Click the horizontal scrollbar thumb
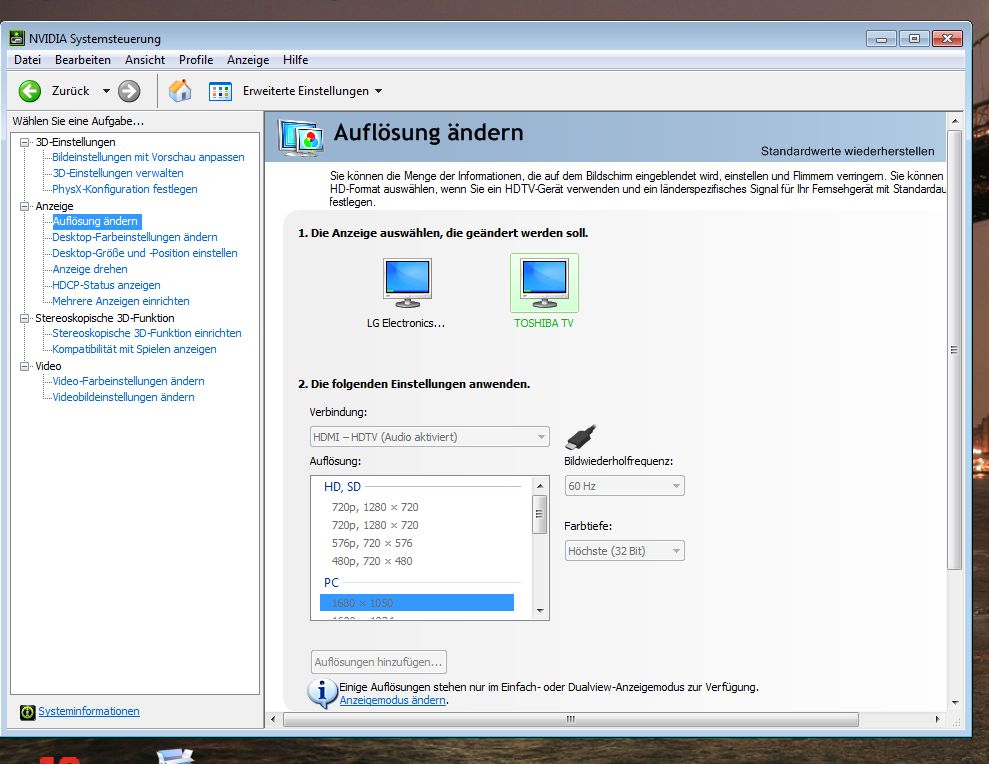 pos(571,719)
